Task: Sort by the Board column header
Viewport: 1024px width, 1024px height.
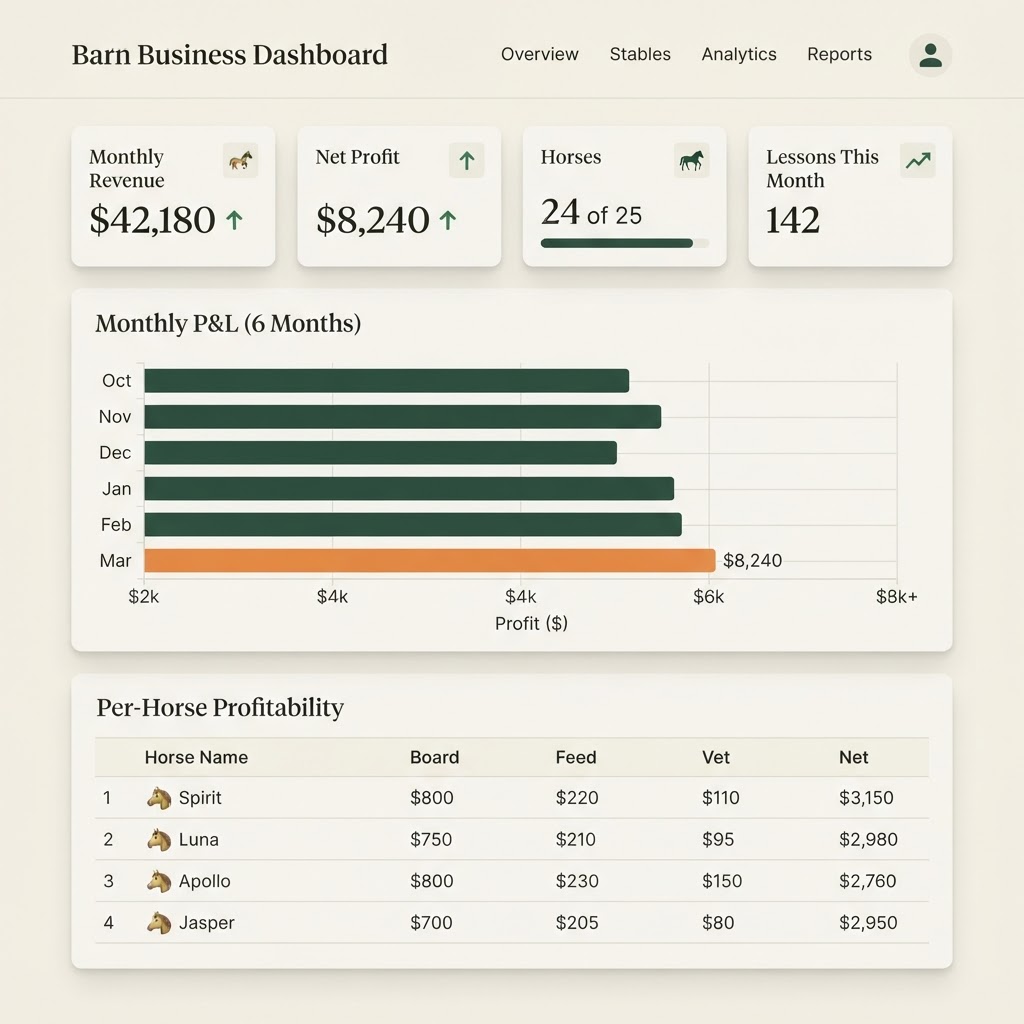Action: [x=434, y=757]
